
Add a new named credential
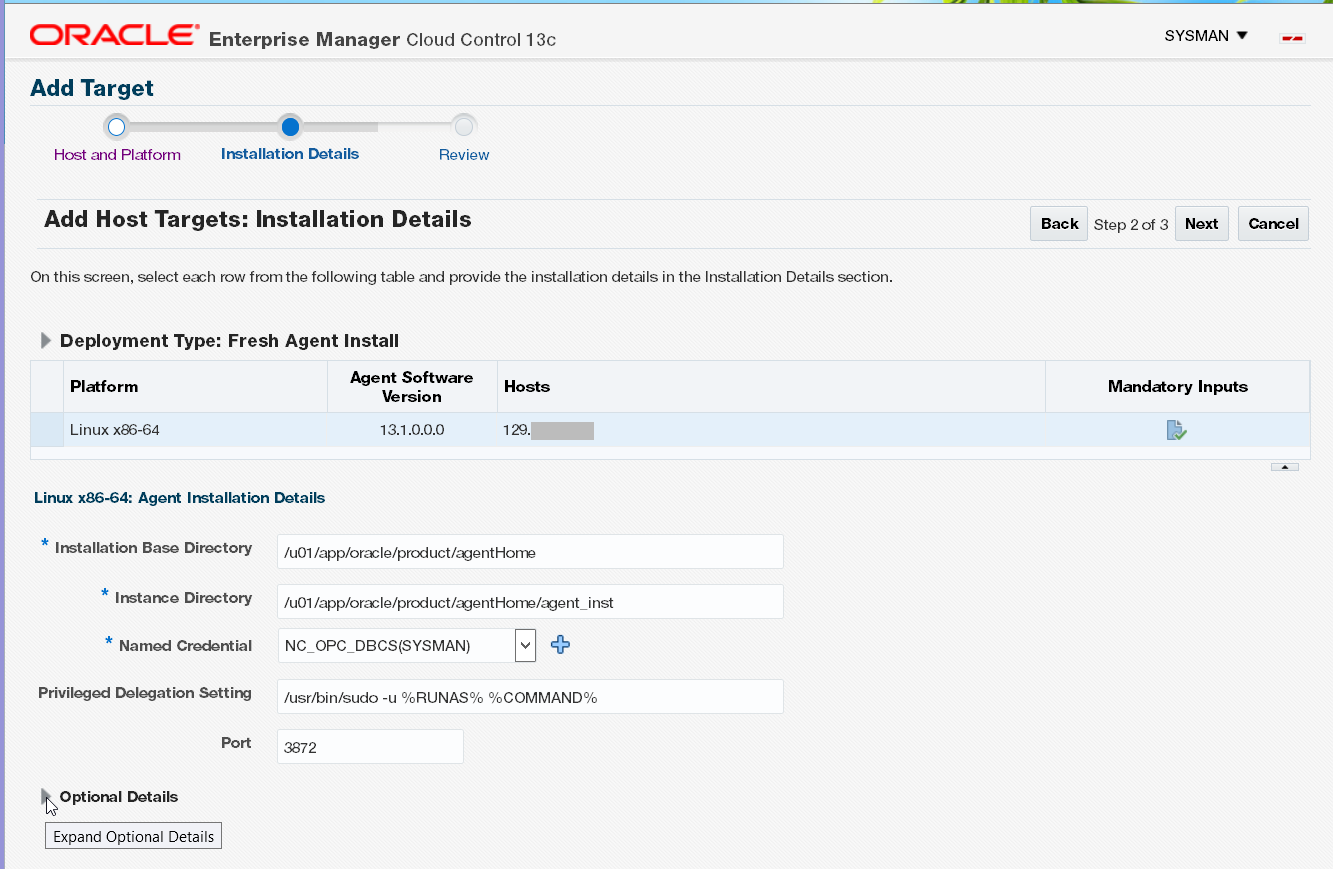(560, 645)
